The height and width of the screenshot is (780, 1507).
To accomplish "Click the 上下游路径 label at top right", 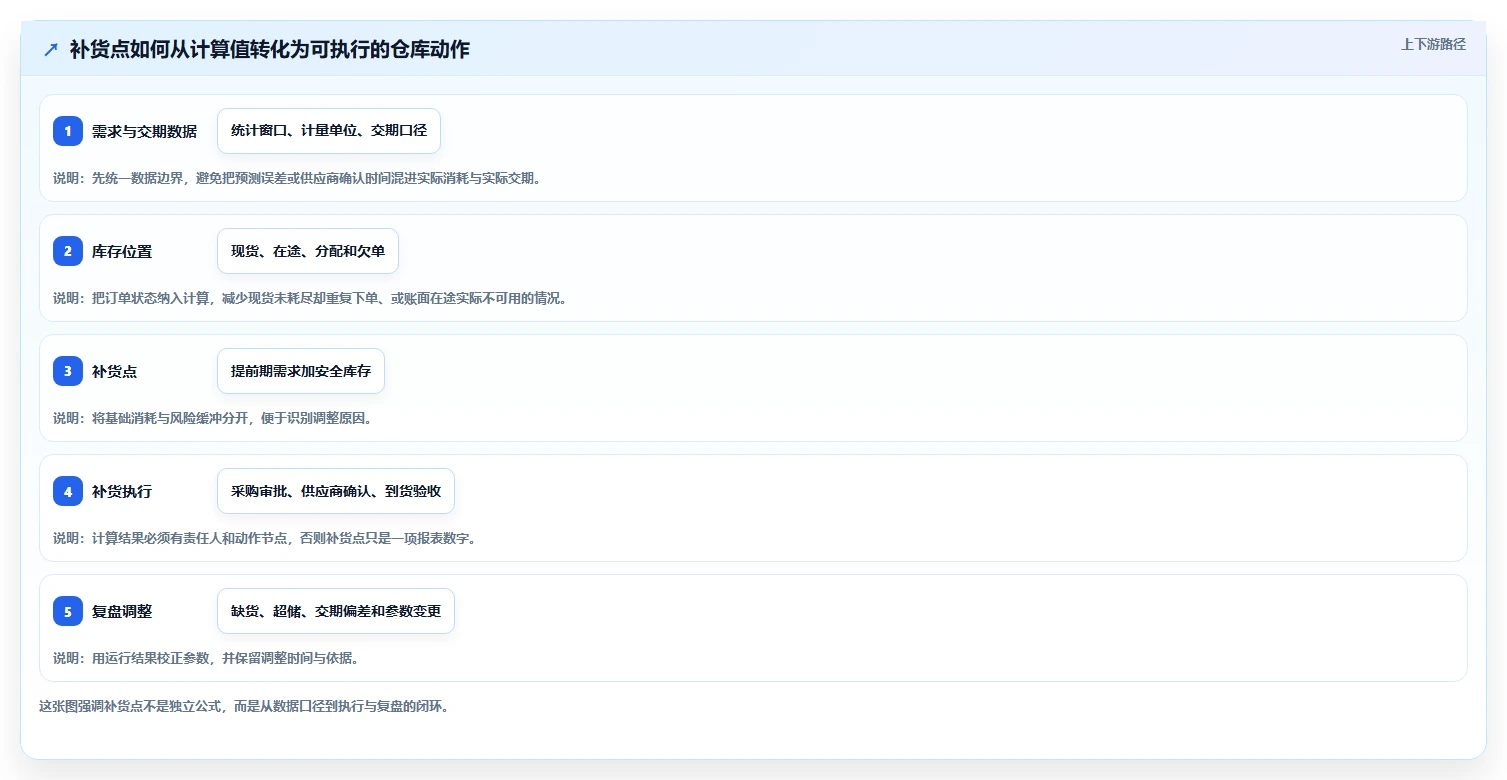I will pos(1434,44).
